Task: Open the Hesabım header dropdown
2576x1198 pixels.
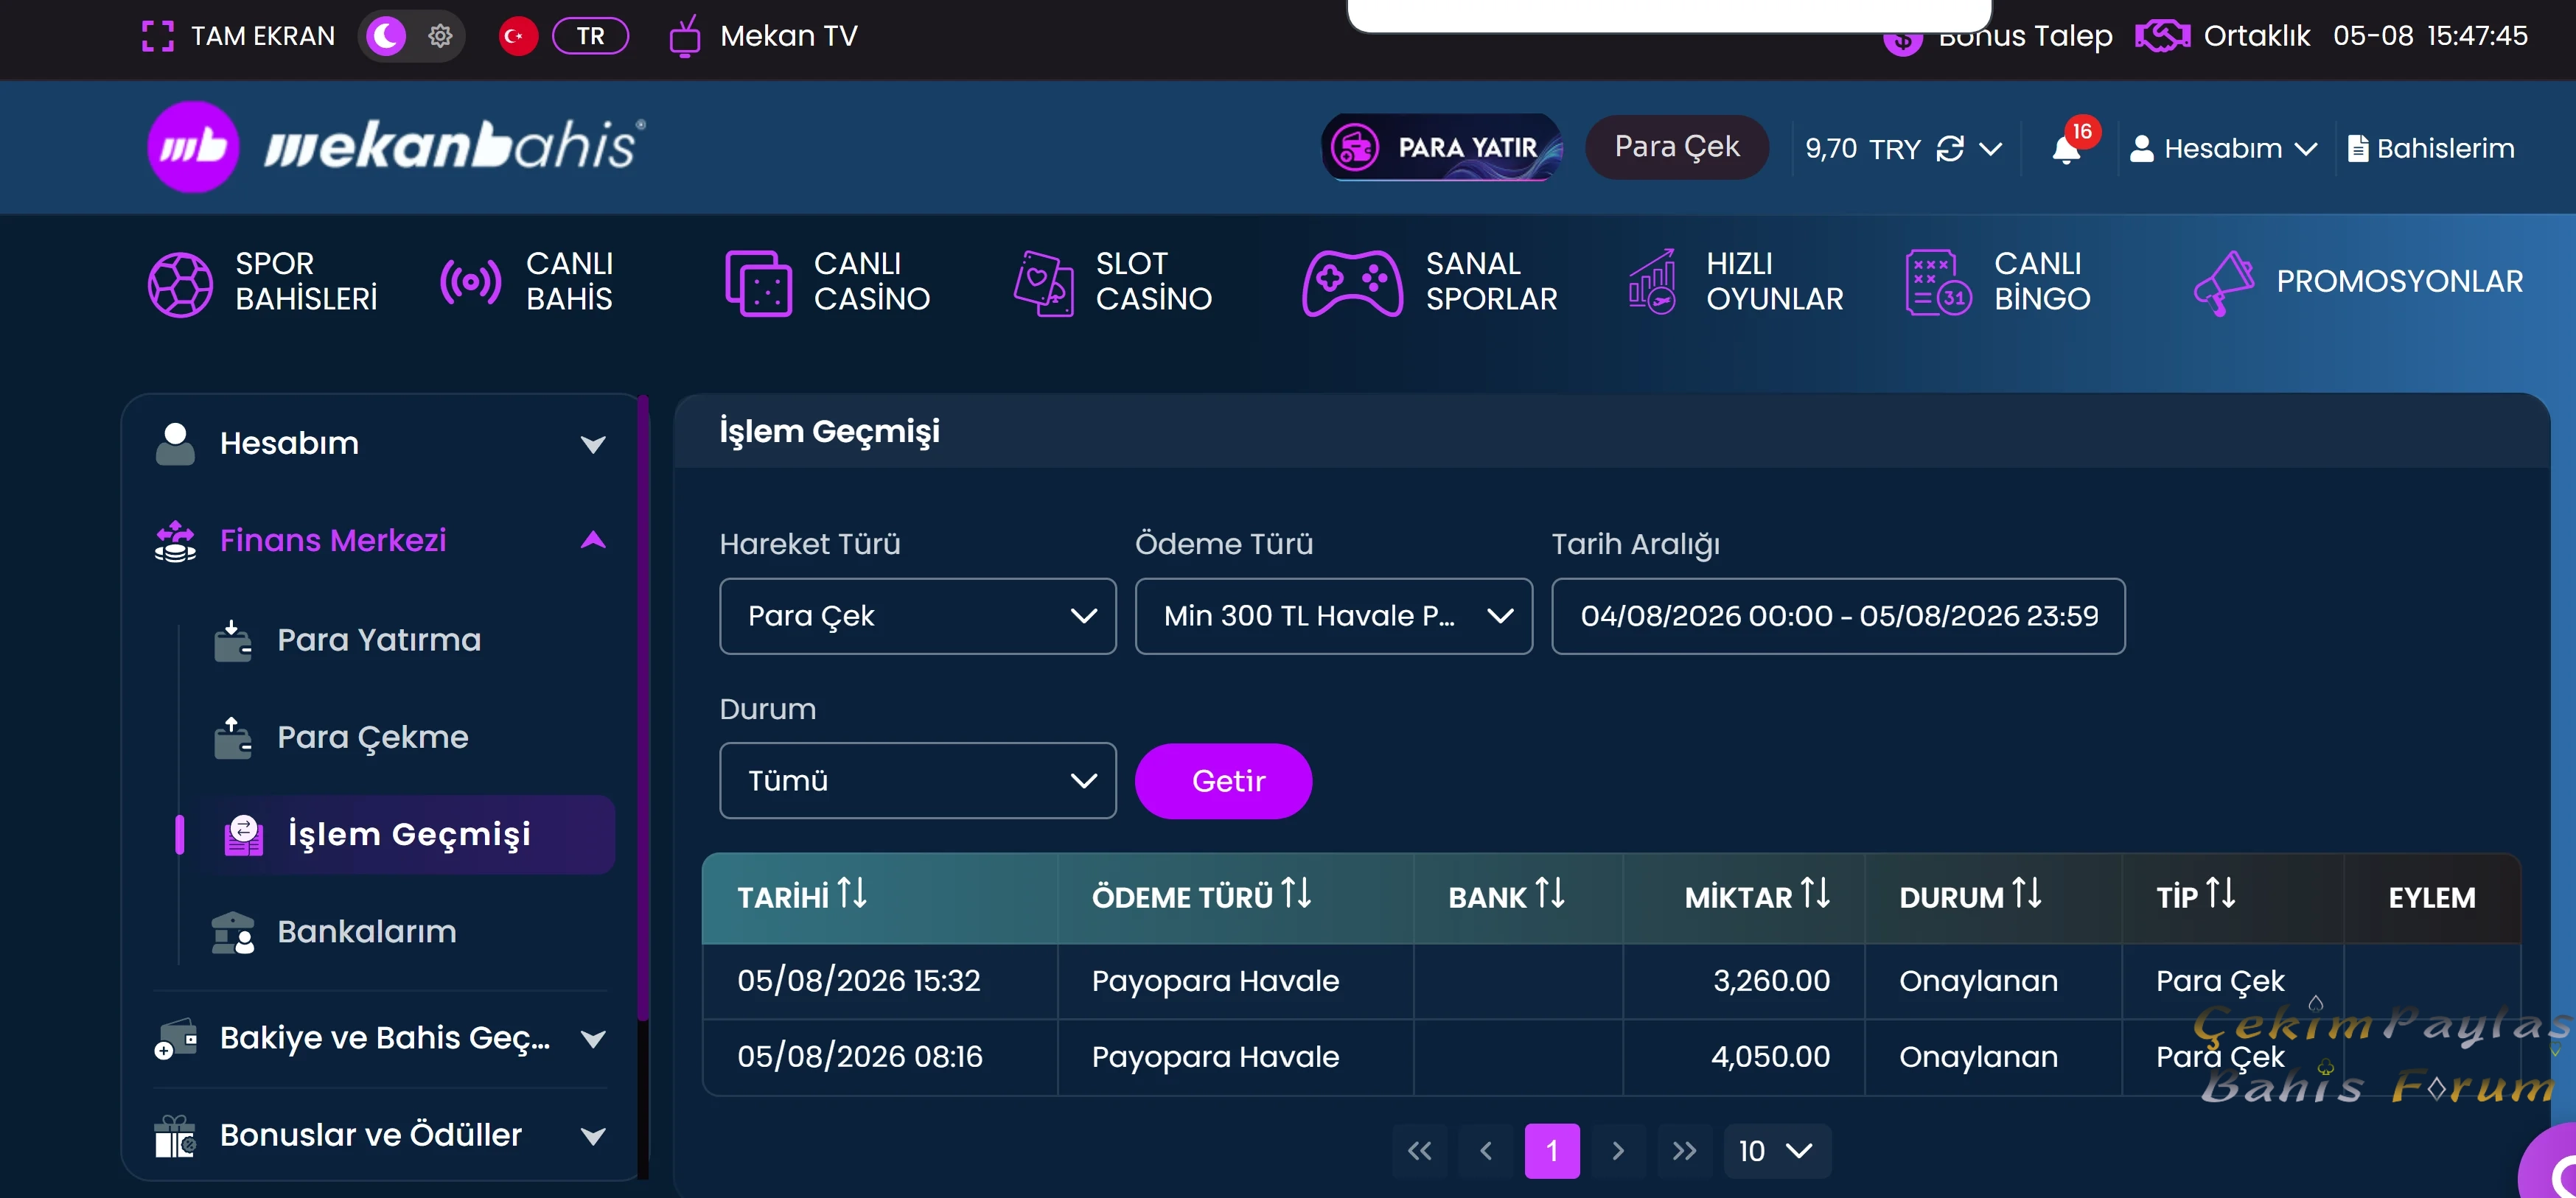Action: [2223, 149]
